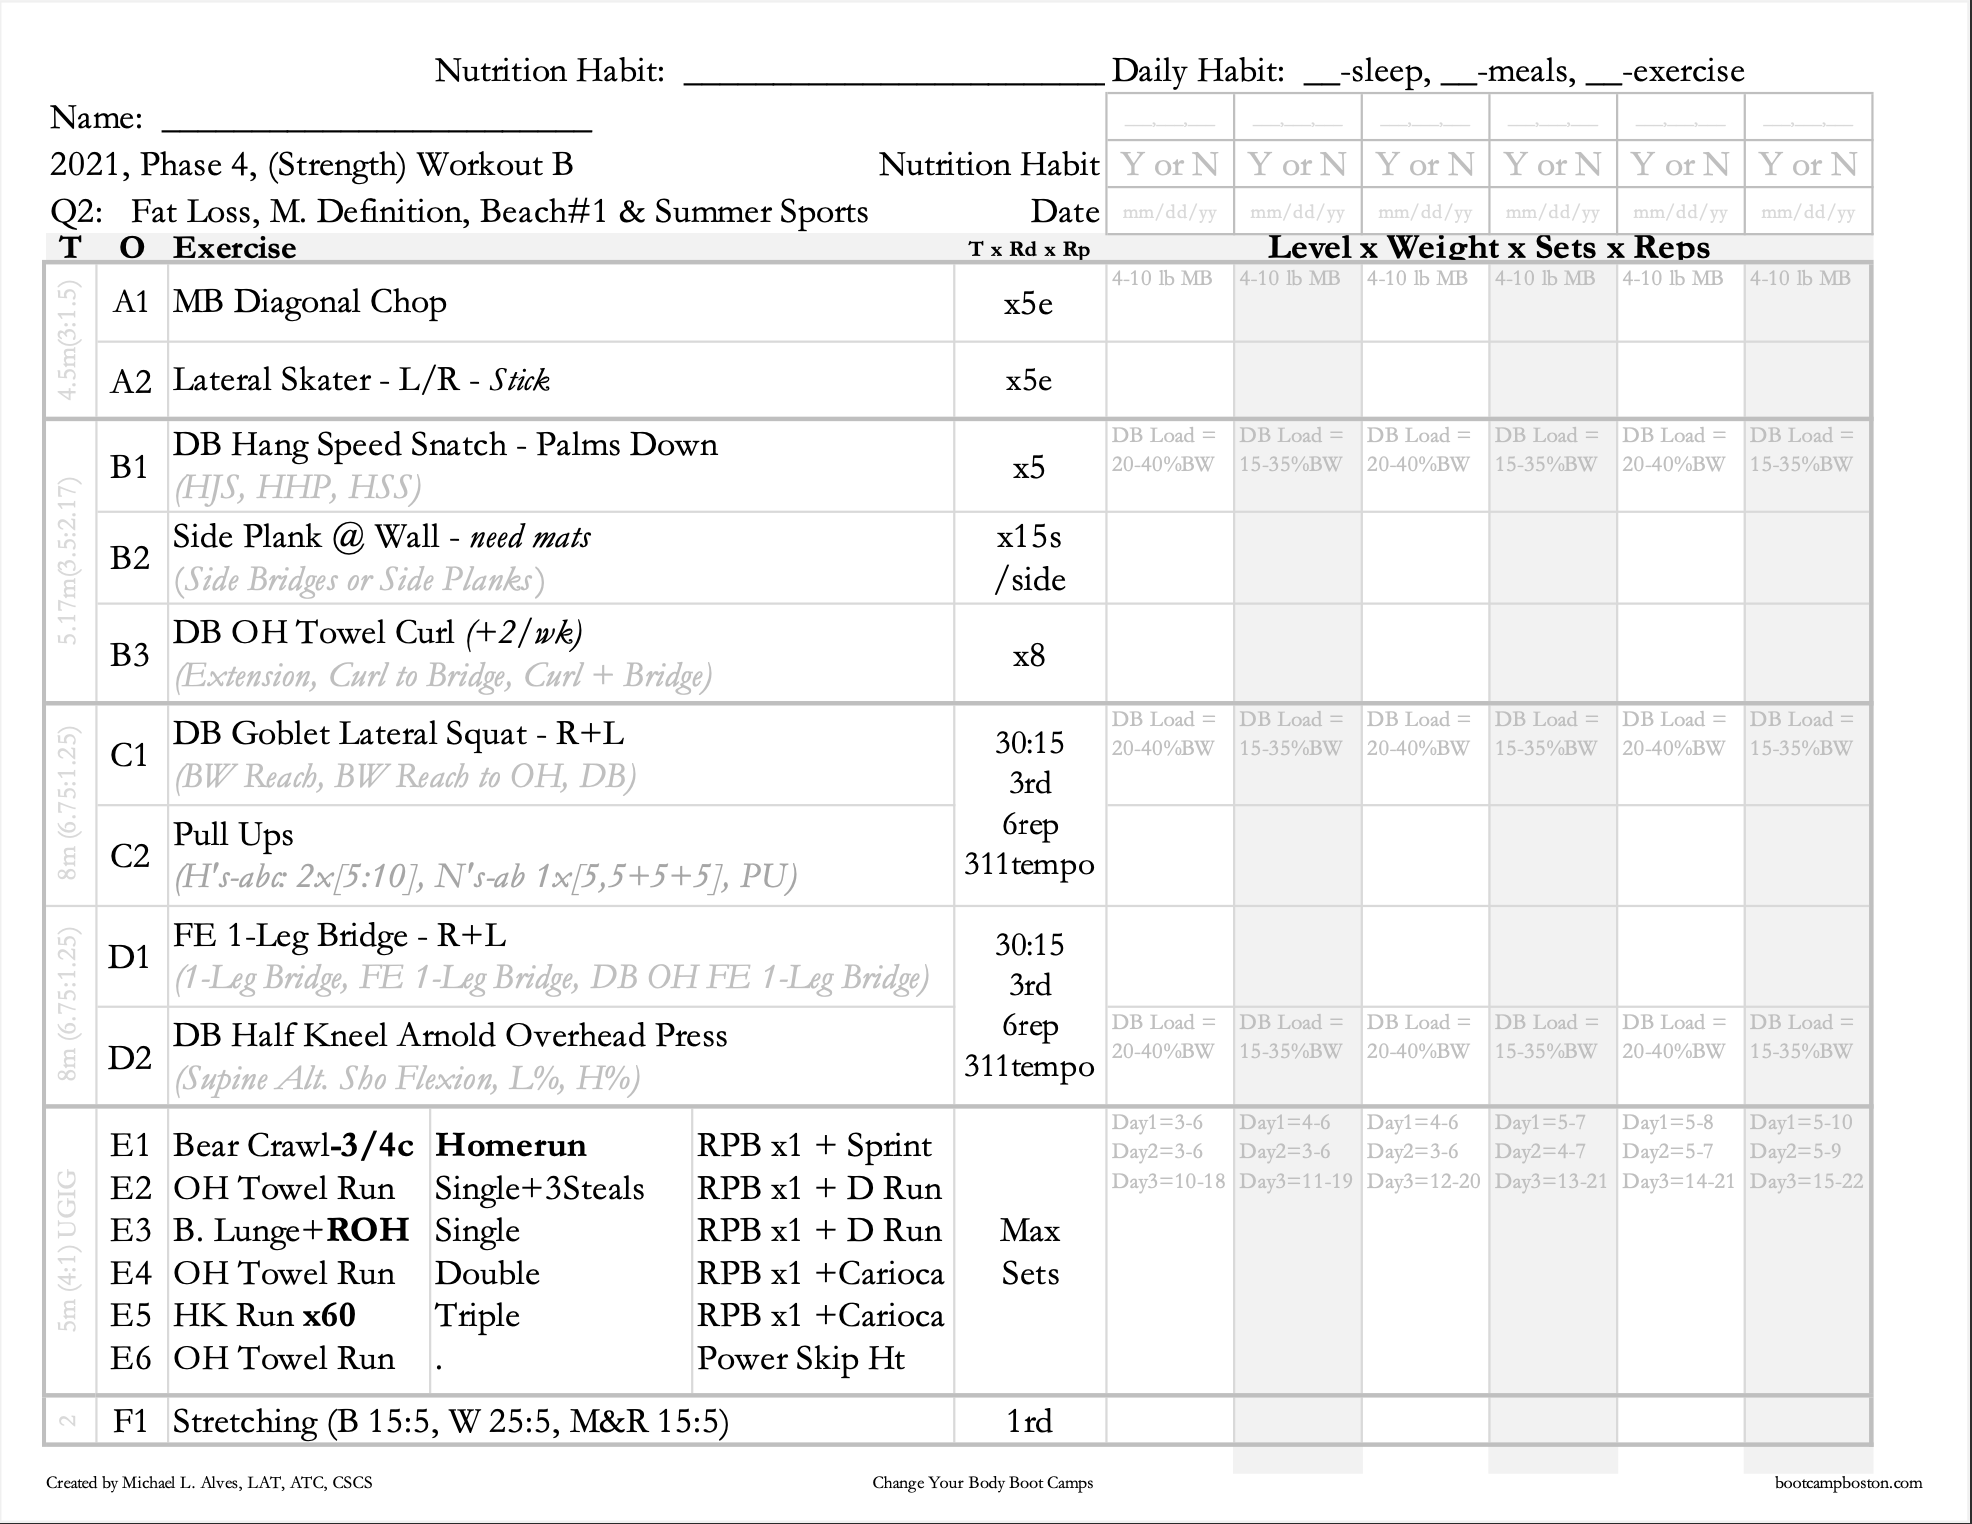Image resolution: width=1972 pixels, height=1524 pixels.
Task: Select FE 1-Leg Bridge - R+L text
Action: pos(339,936)
